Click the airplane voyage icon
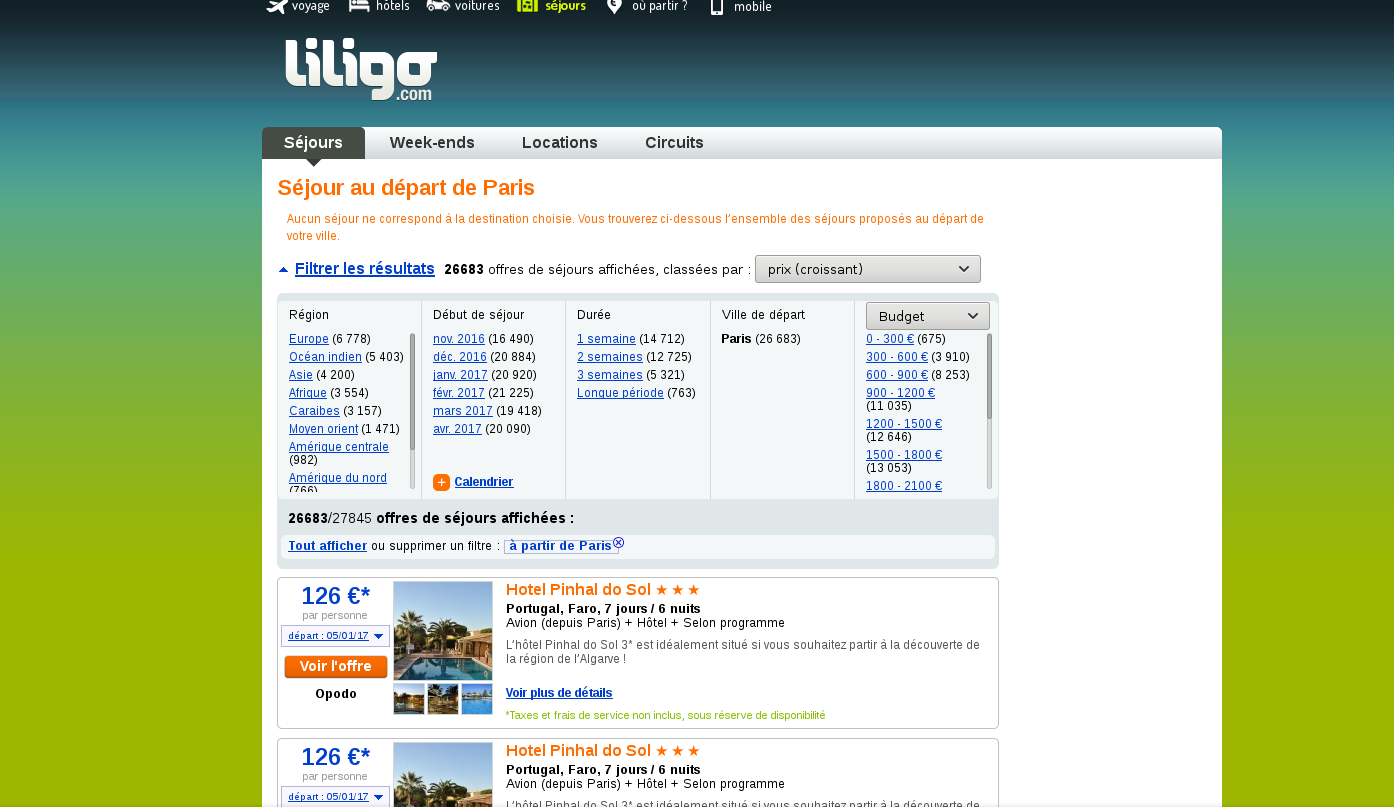 tap(277, 7)
